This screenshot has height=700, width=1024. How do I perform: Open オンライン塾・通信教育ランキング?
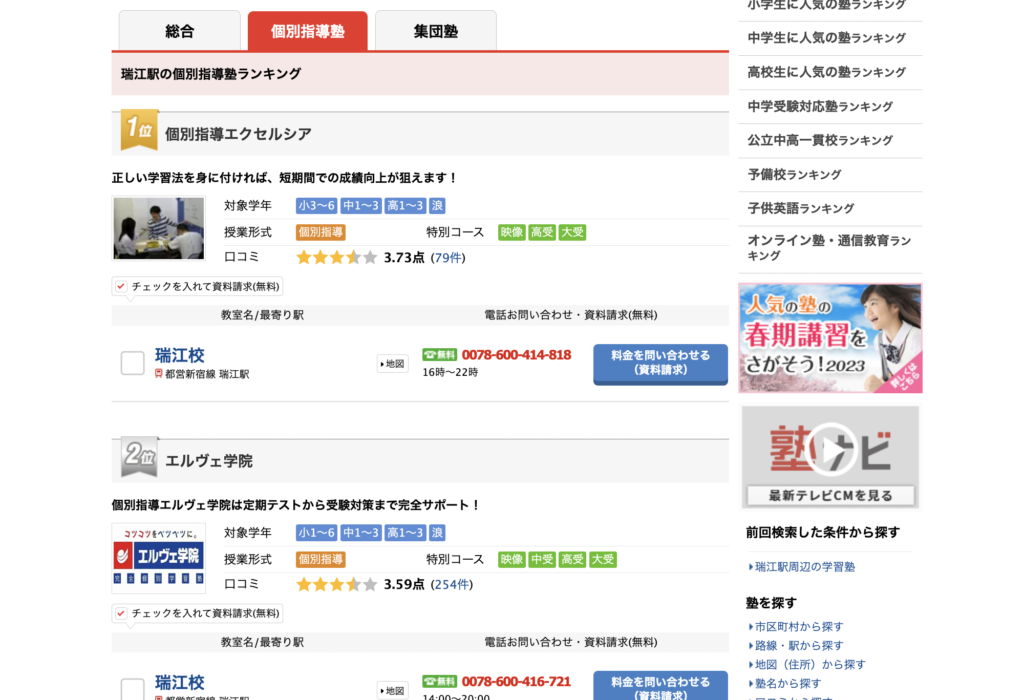829,248
